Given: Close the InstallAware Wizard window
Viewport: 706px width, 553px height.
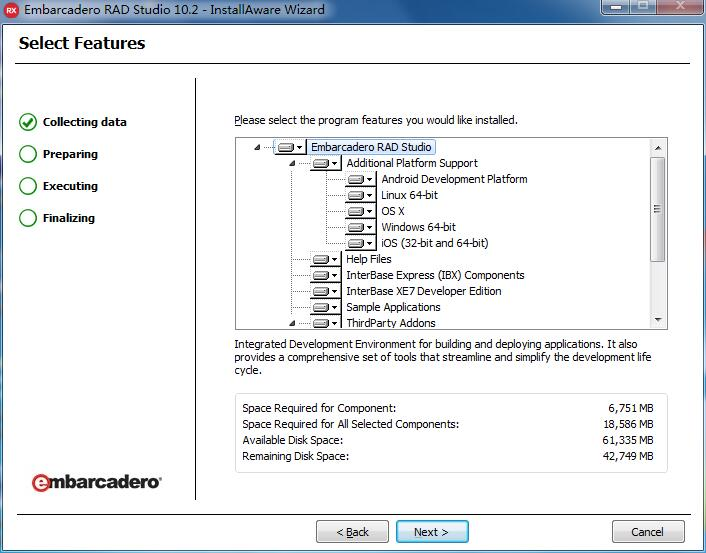Looking at the screenshot, I should (x=681, y=7).
